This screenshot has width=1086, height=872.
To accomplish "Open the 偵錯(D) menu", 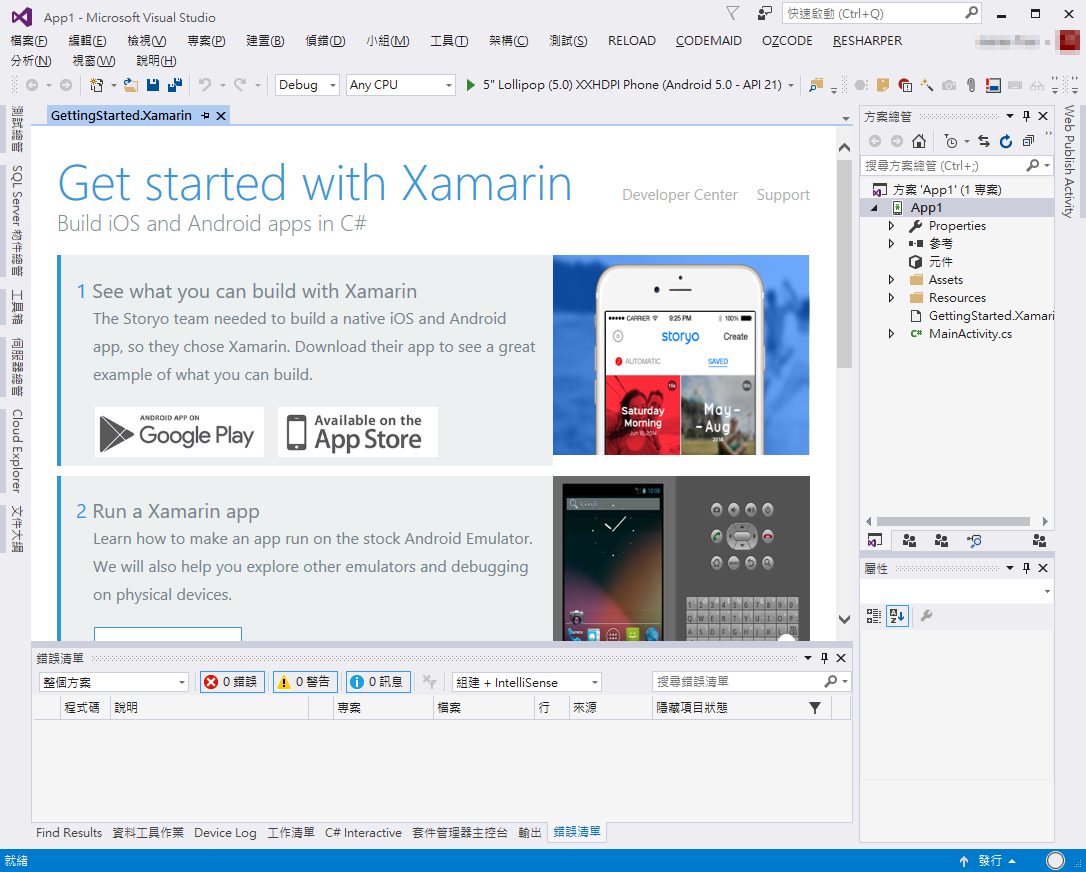I will (x=326, y=41).
